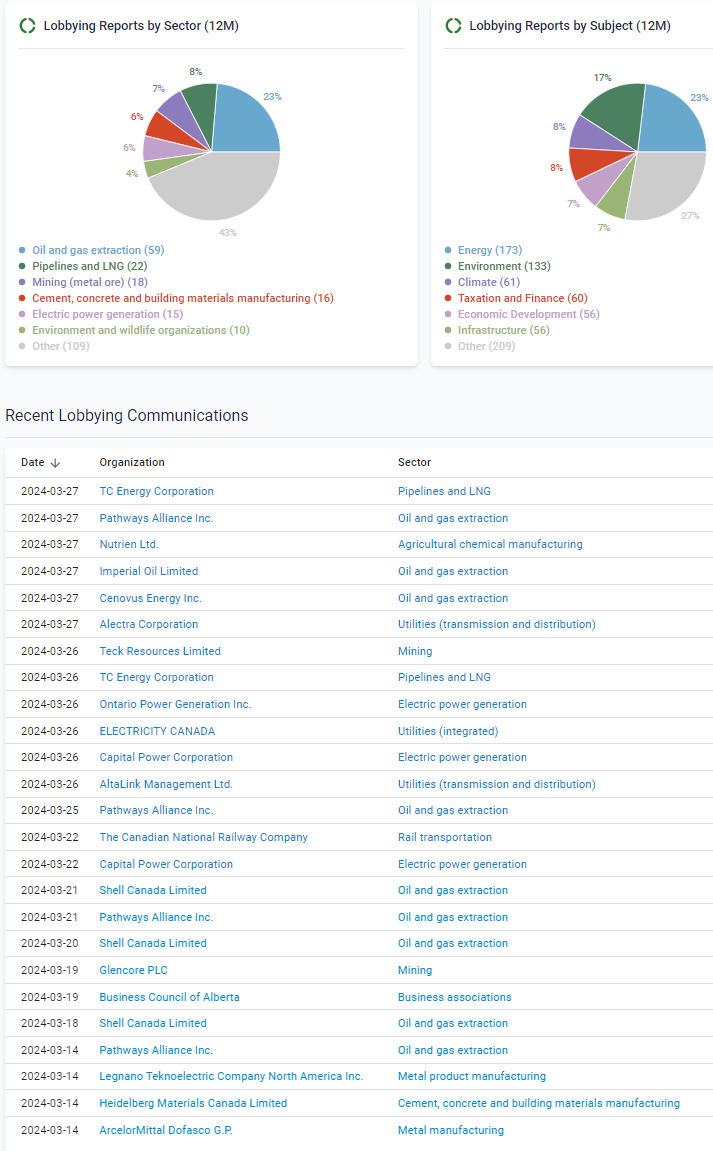Open Capital Power Corporation link dated 2024-03-22
This screenshot has width=713, height=1151.
[x=166, y=865]
